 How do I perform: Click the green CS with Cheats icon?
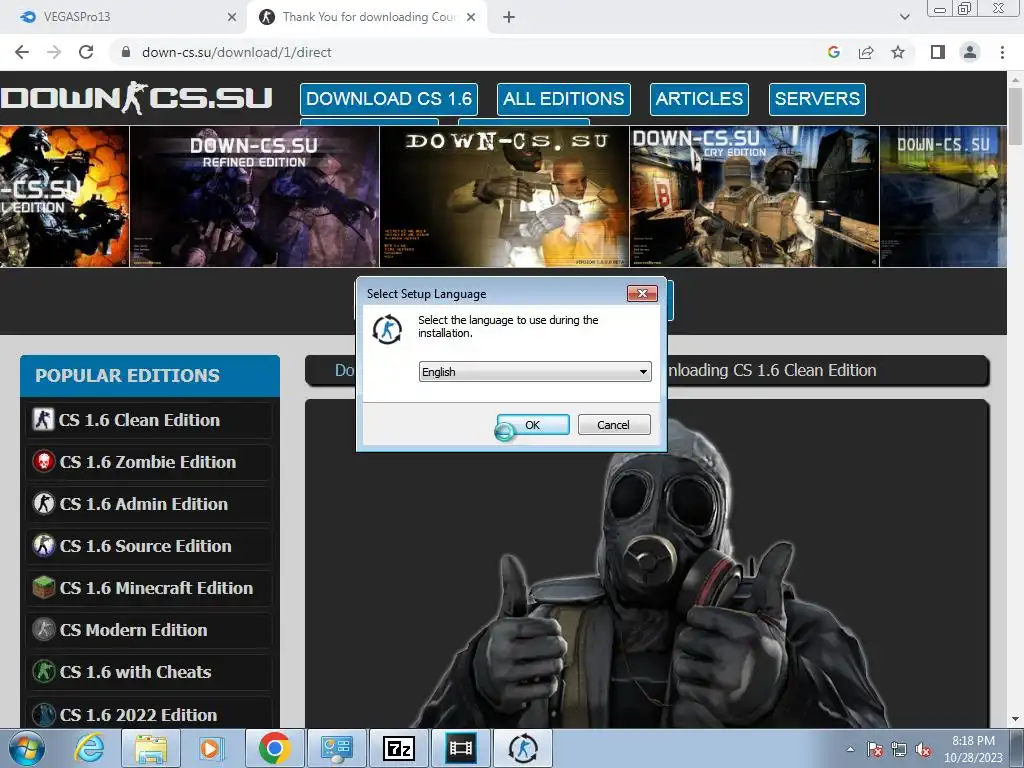point(44,671)
